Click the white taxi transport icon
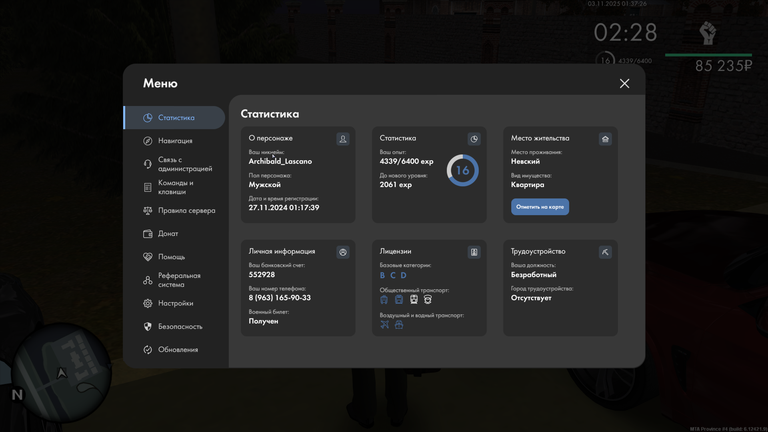Image resolution: width=768 pixels, height=432 pixels. (428, 299)
